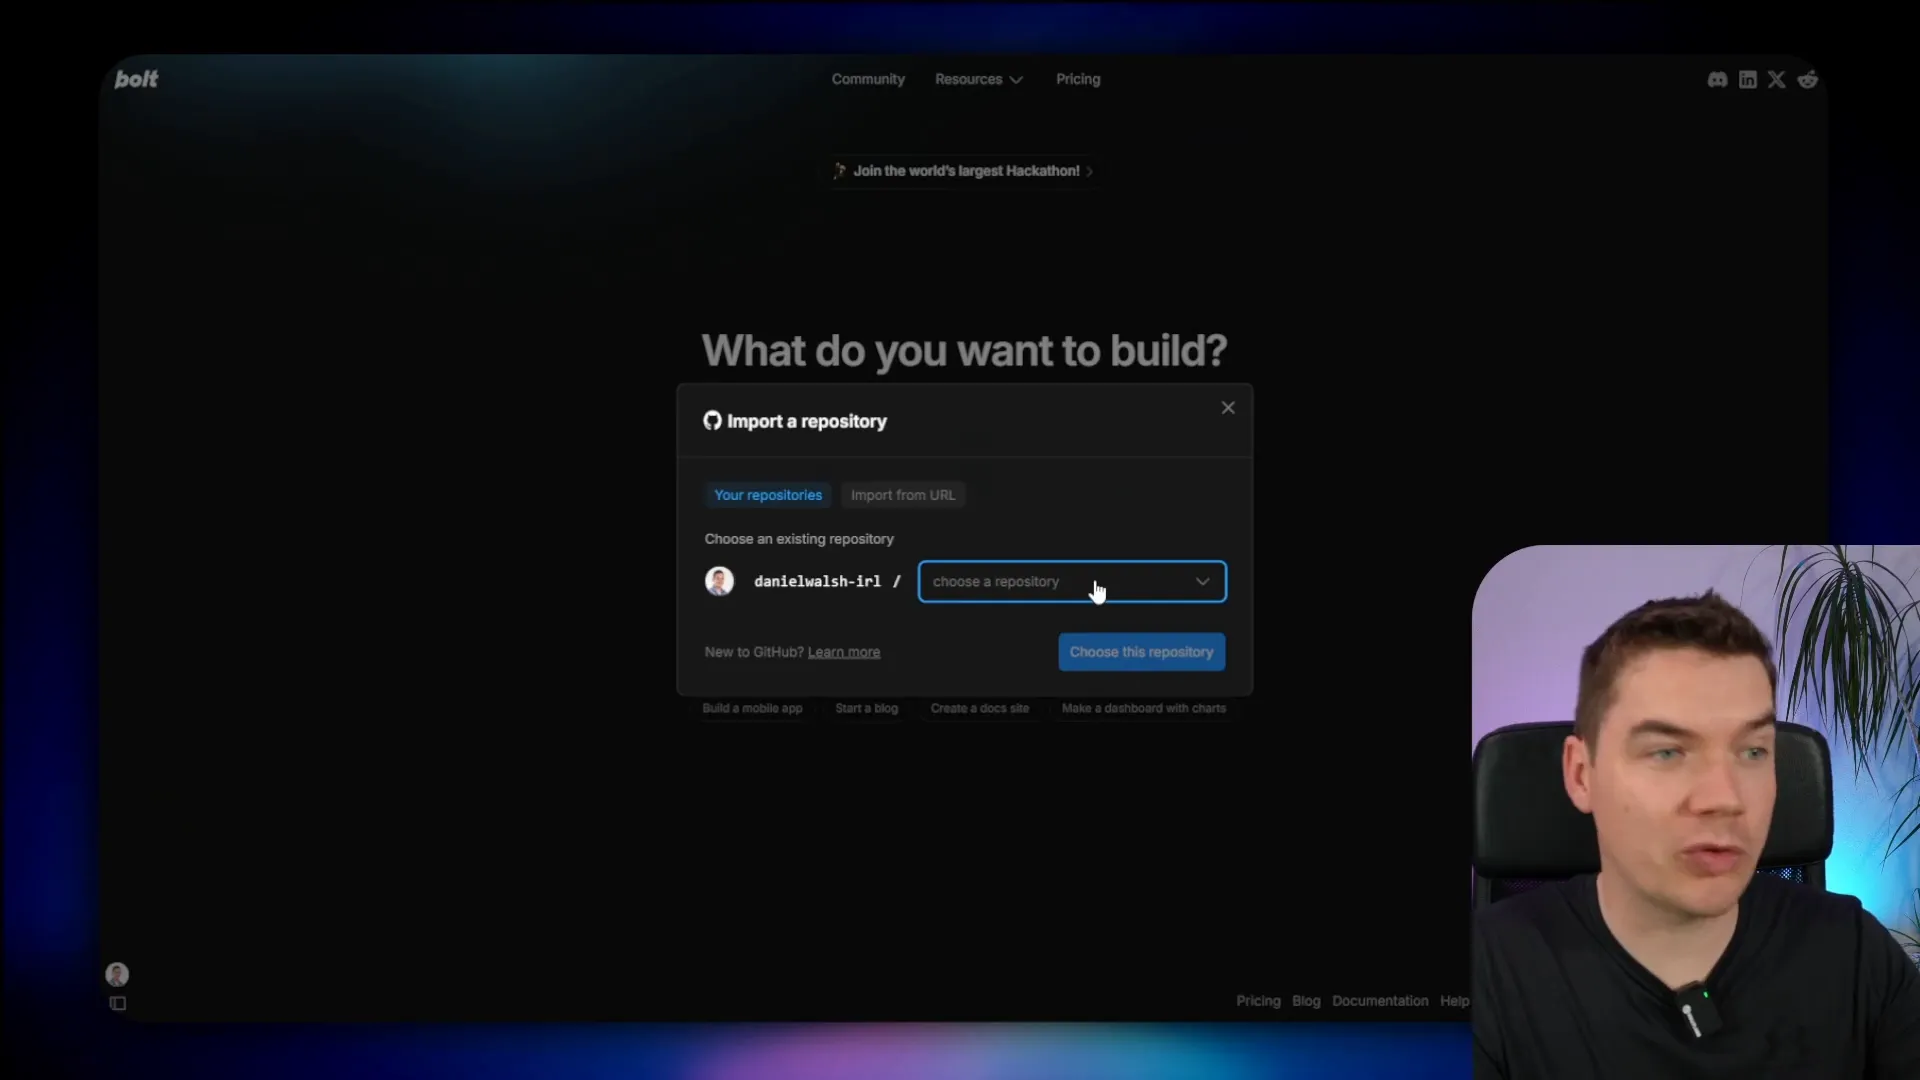The height and width of the screenshot is (1080, 1920).
Task: Open the footer Help link
Action: pos(1455,1001)
